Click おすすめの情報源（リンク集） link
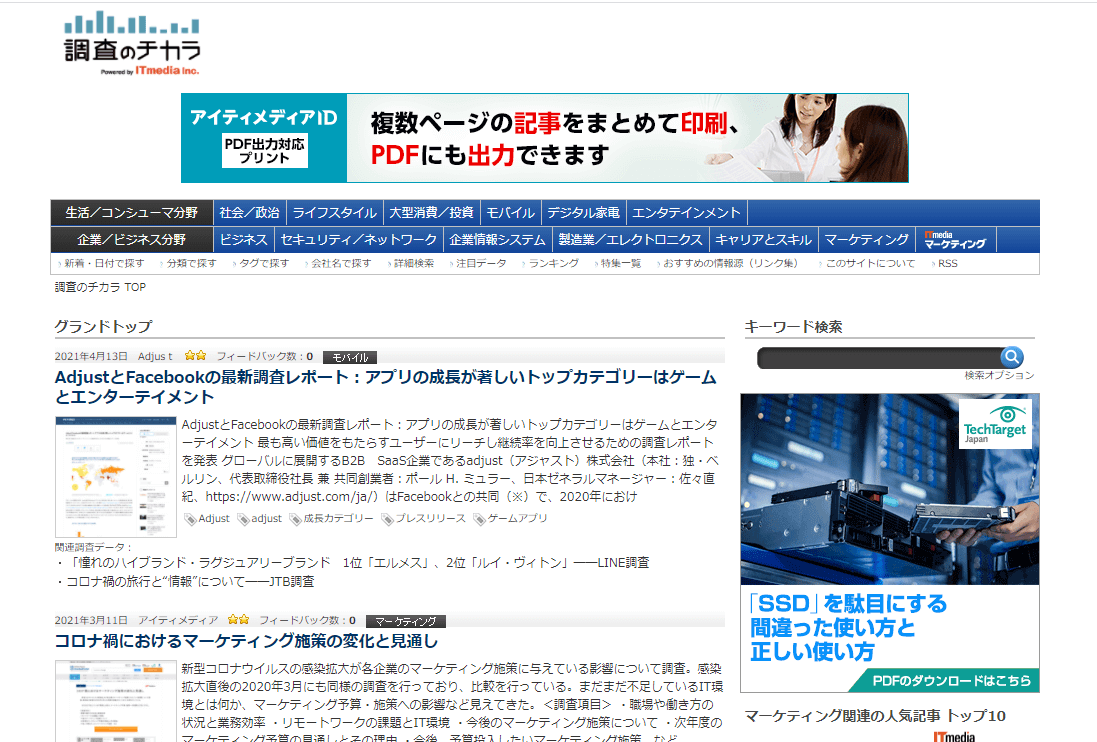Image resolution: width=1097 pixels, height=742 pixels. (730, 264)
